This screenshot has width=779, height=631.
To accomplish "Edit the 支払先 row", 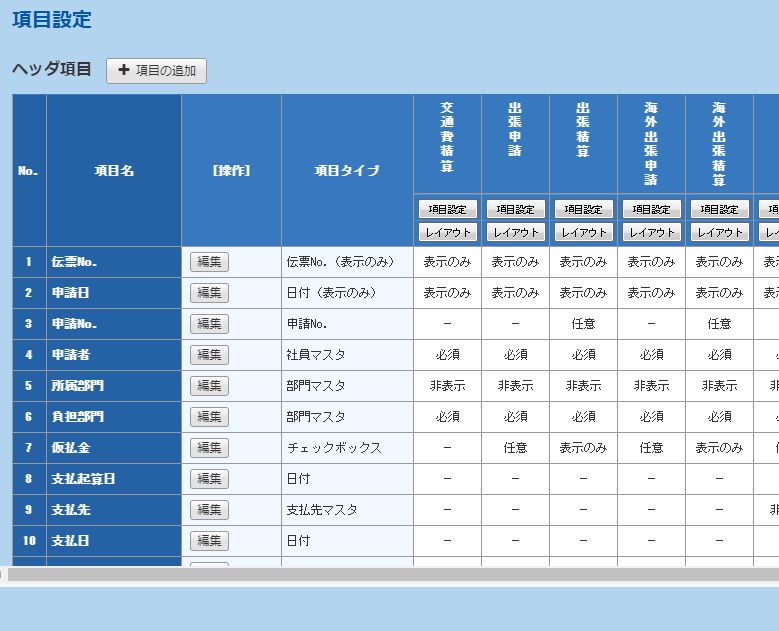I will (209, 510).
